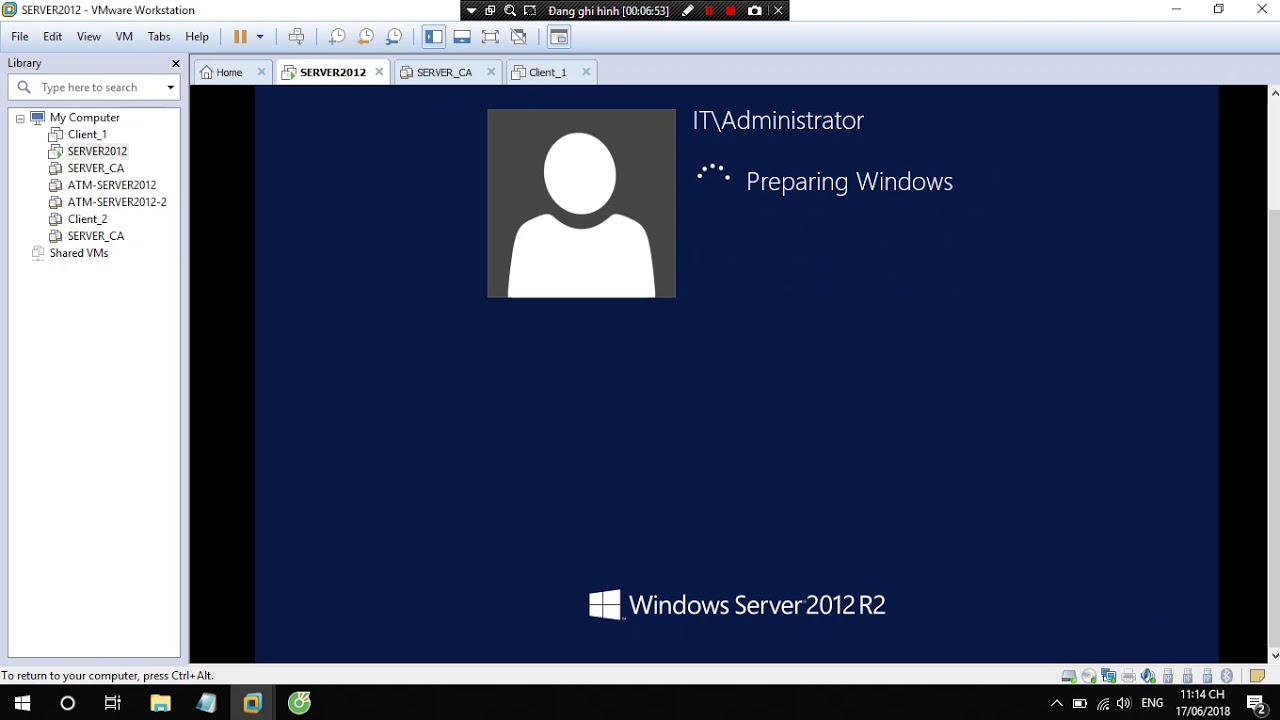Viewport: 1280px width, 720px height.
Task: Click the sound card status icon
Action: (1149, 676)
